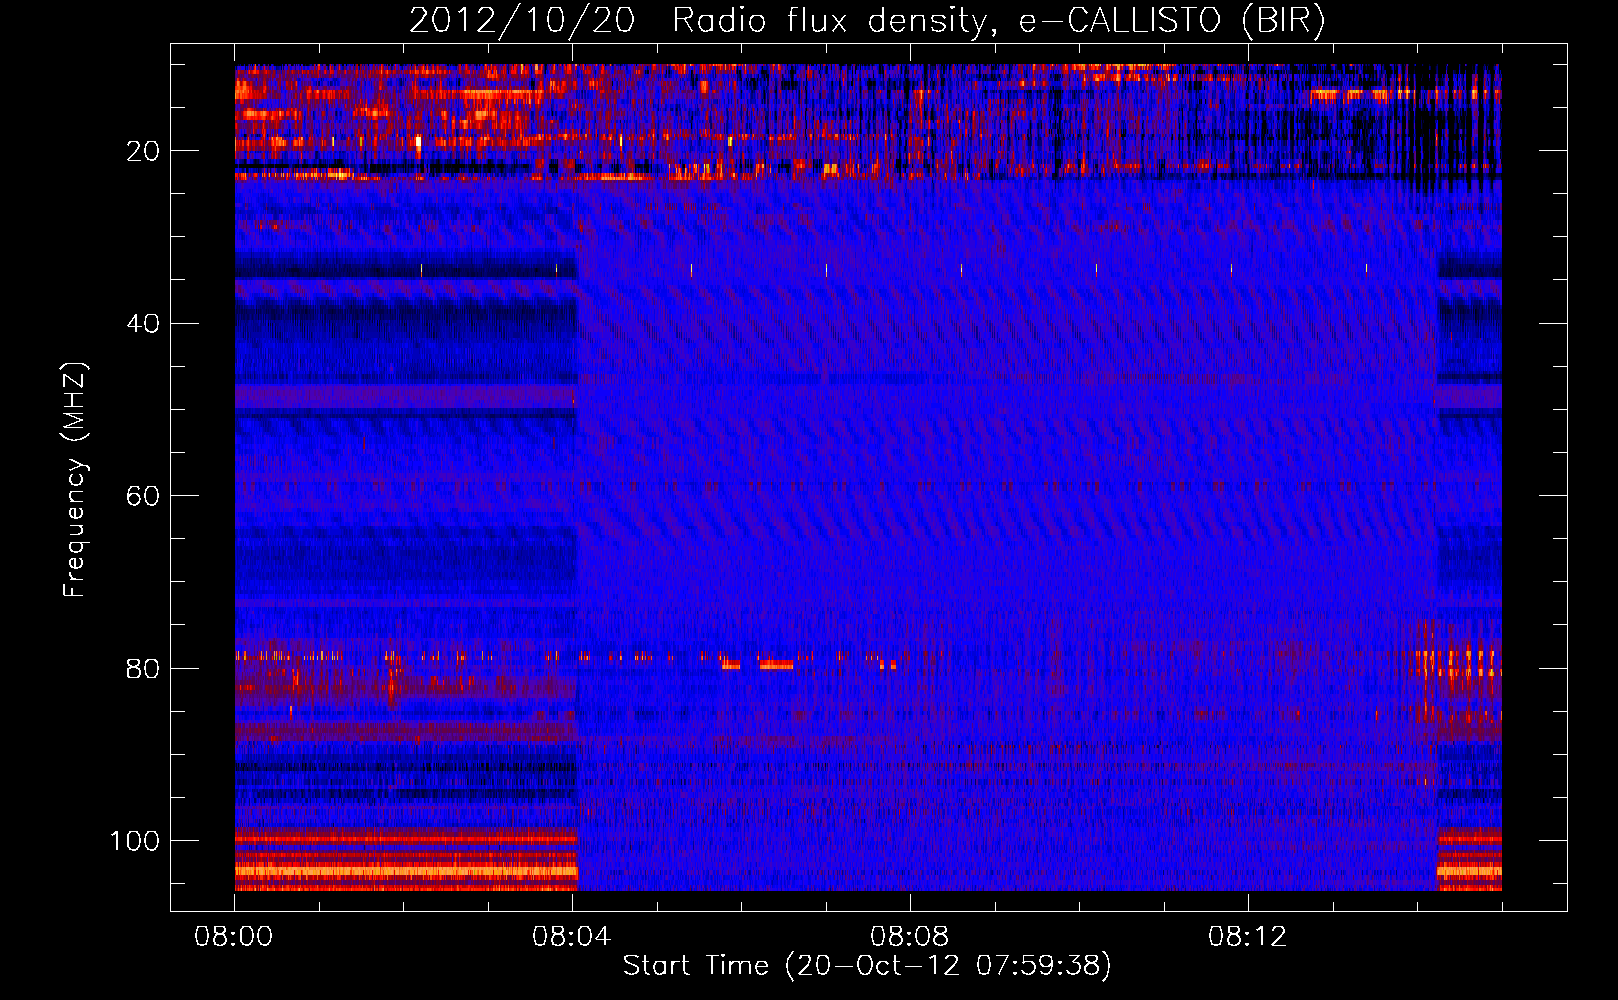This screenshot has width=1618, height=1000.
Task: Click the 08:08 time tick label
Action: [x=910, y=937]
